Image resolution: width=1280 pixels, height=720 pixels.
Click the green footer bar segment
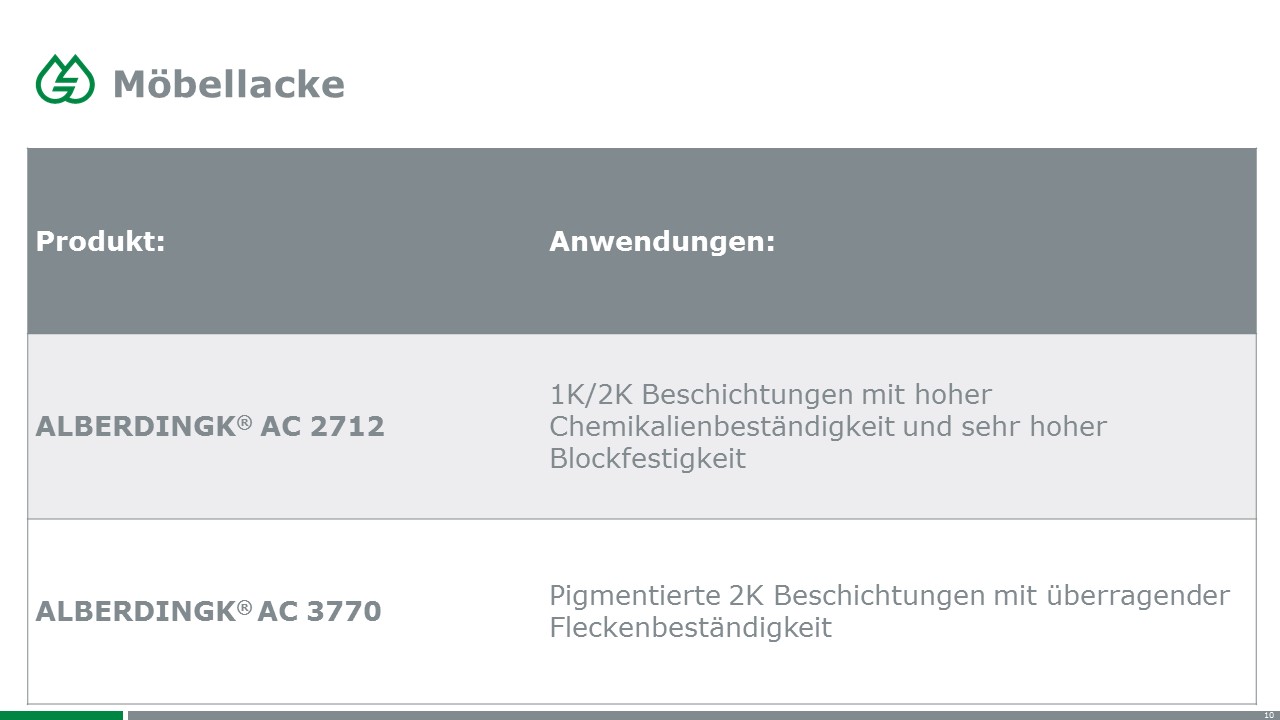coord(61,715)
